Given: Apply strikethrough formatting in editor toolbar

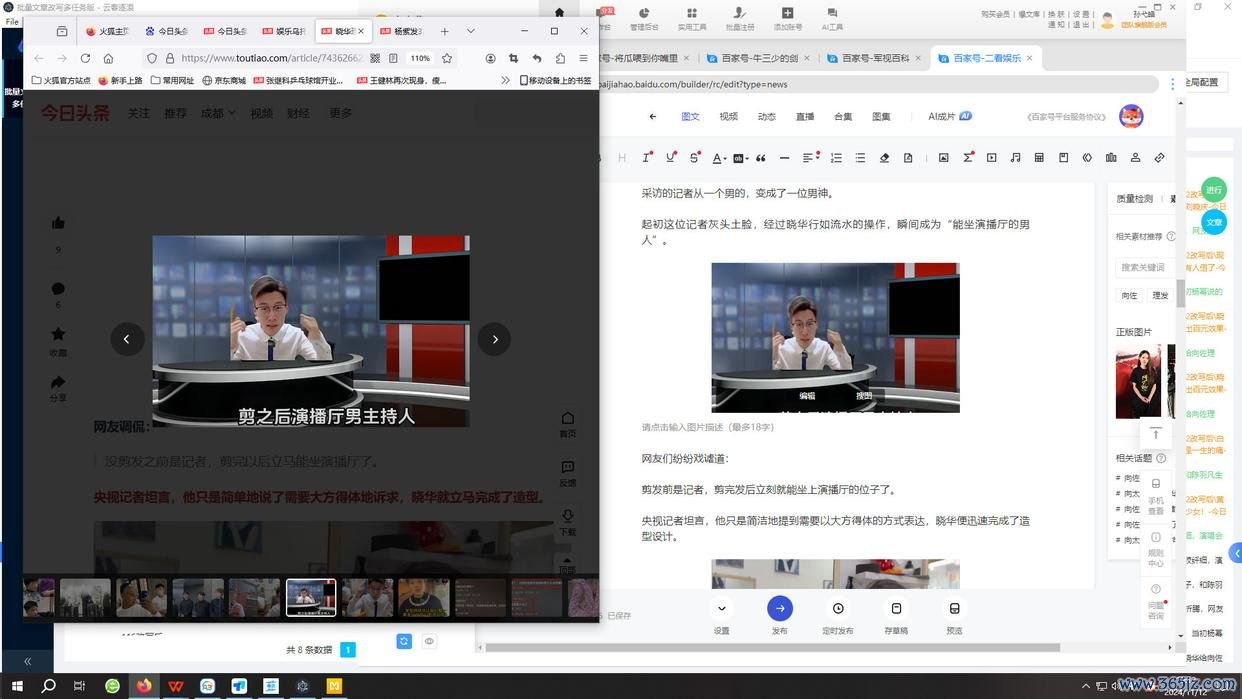Looking at the screenshot, I should [x=694, y=158].
